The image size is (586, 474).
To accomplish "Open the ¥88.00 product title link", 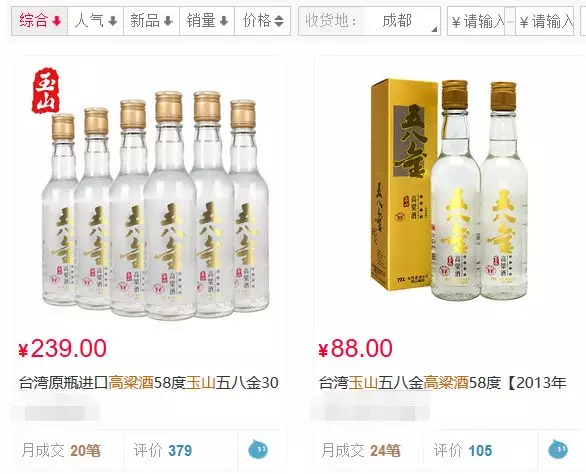I will (x=443, y=382).
